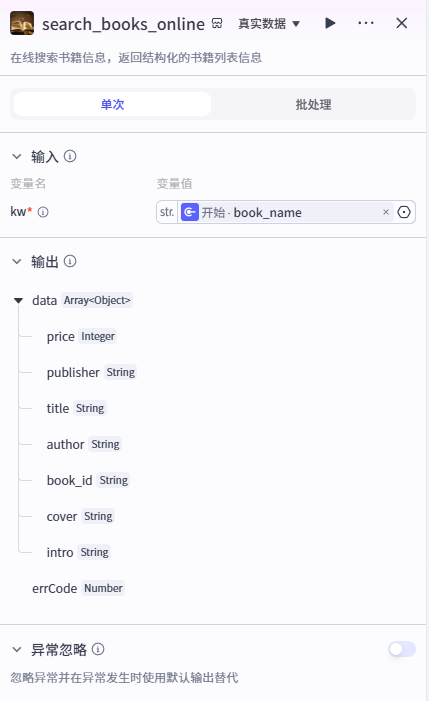Click the info icon next to kw
Viewport: 429px width, 701px height.
[x=43, y=212]
